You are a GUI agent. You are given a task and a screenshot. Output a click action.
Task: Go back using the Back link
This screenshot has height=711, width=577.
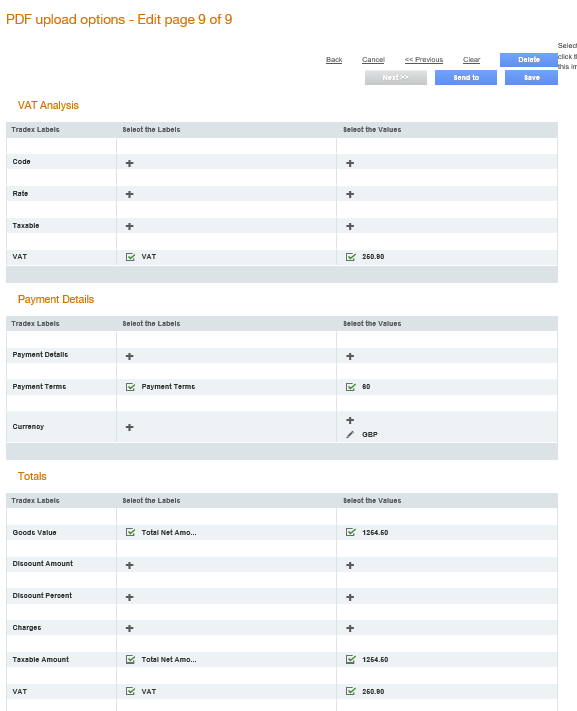pos(334,59)
